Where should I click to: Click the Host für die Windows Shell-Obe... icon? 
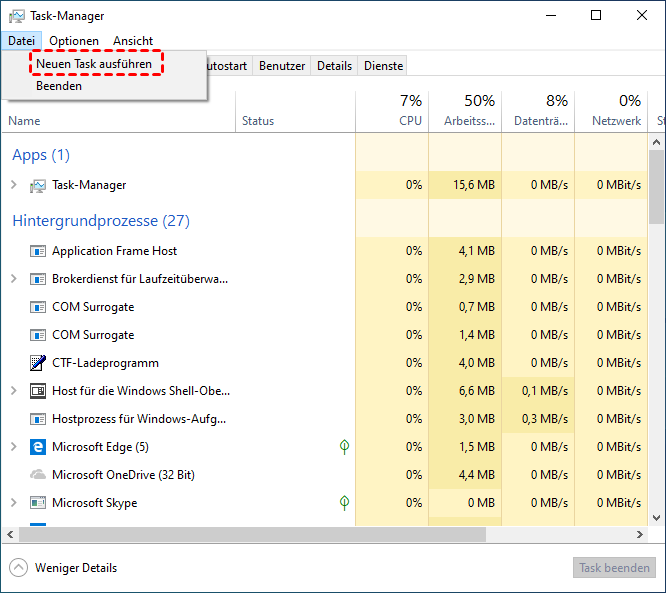click(x=37, y=391)
